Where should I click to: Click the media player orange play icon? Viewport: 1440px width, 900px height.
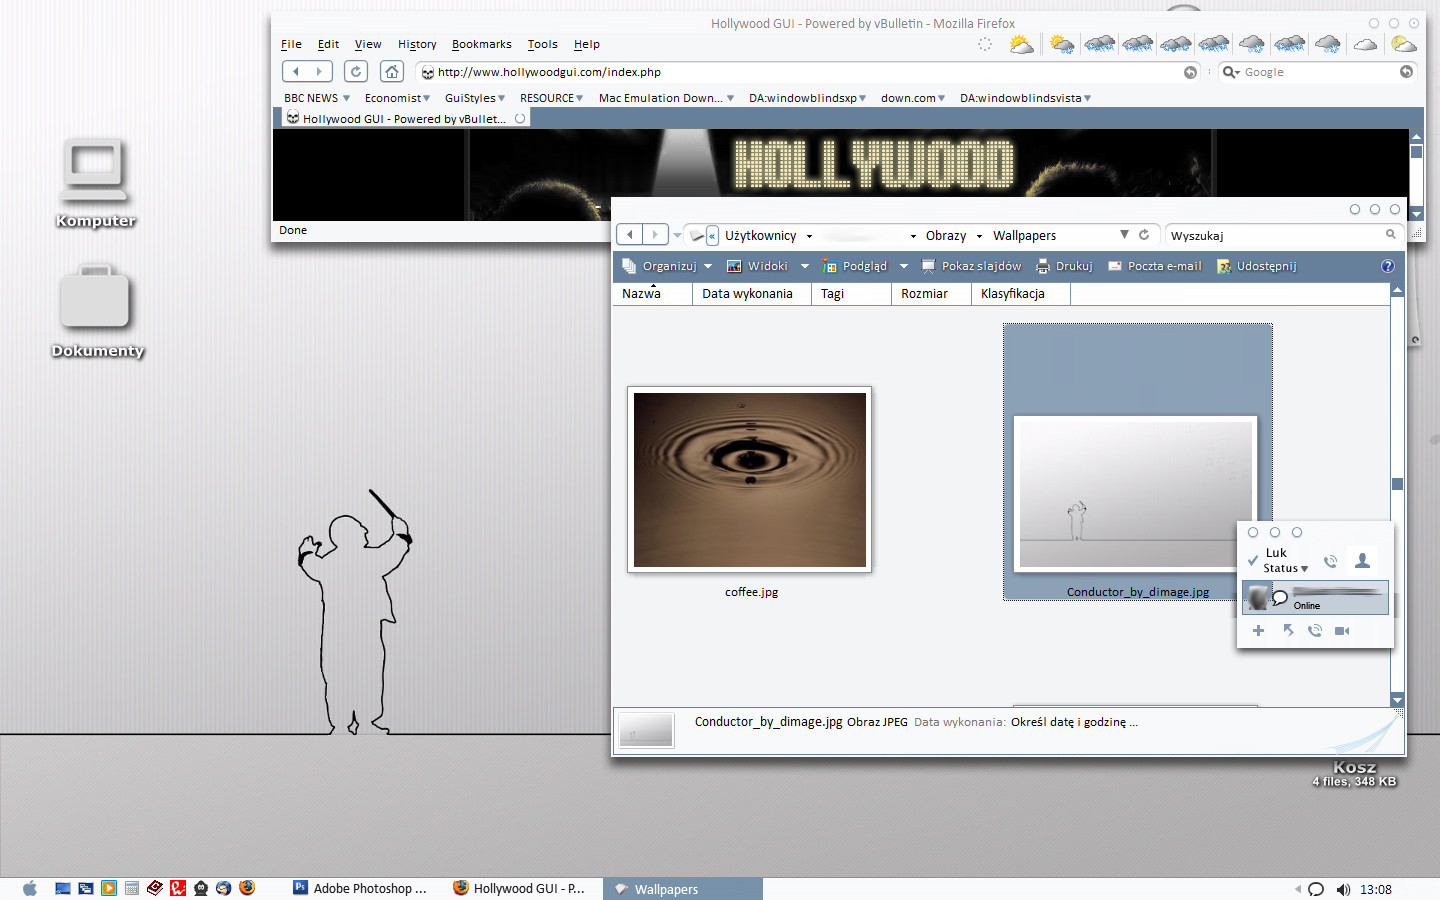coord(109,888)
